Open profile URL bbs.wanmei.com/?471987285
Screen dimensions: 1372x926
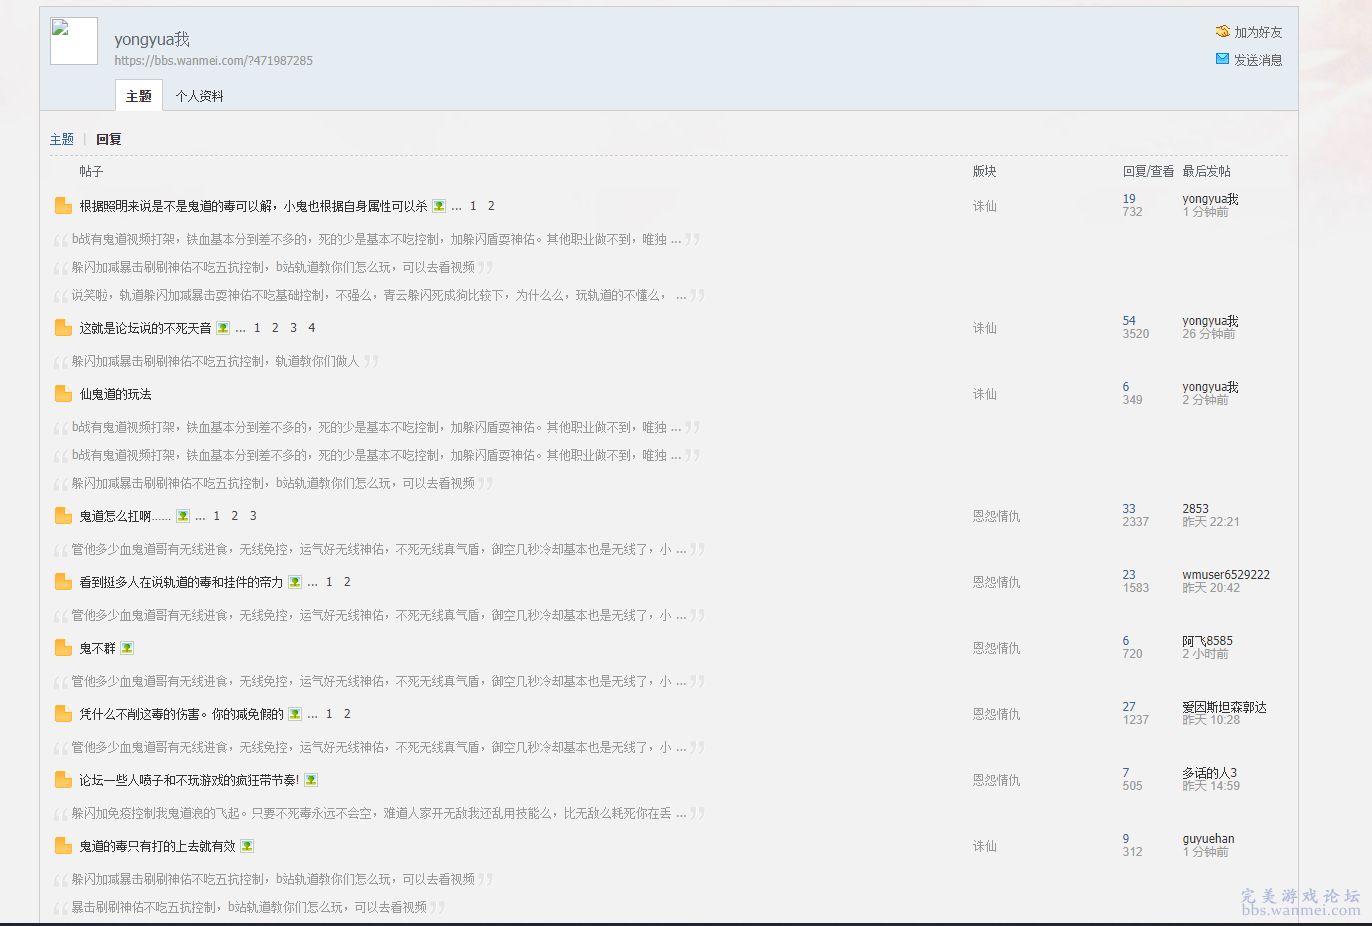pos(213,61)
